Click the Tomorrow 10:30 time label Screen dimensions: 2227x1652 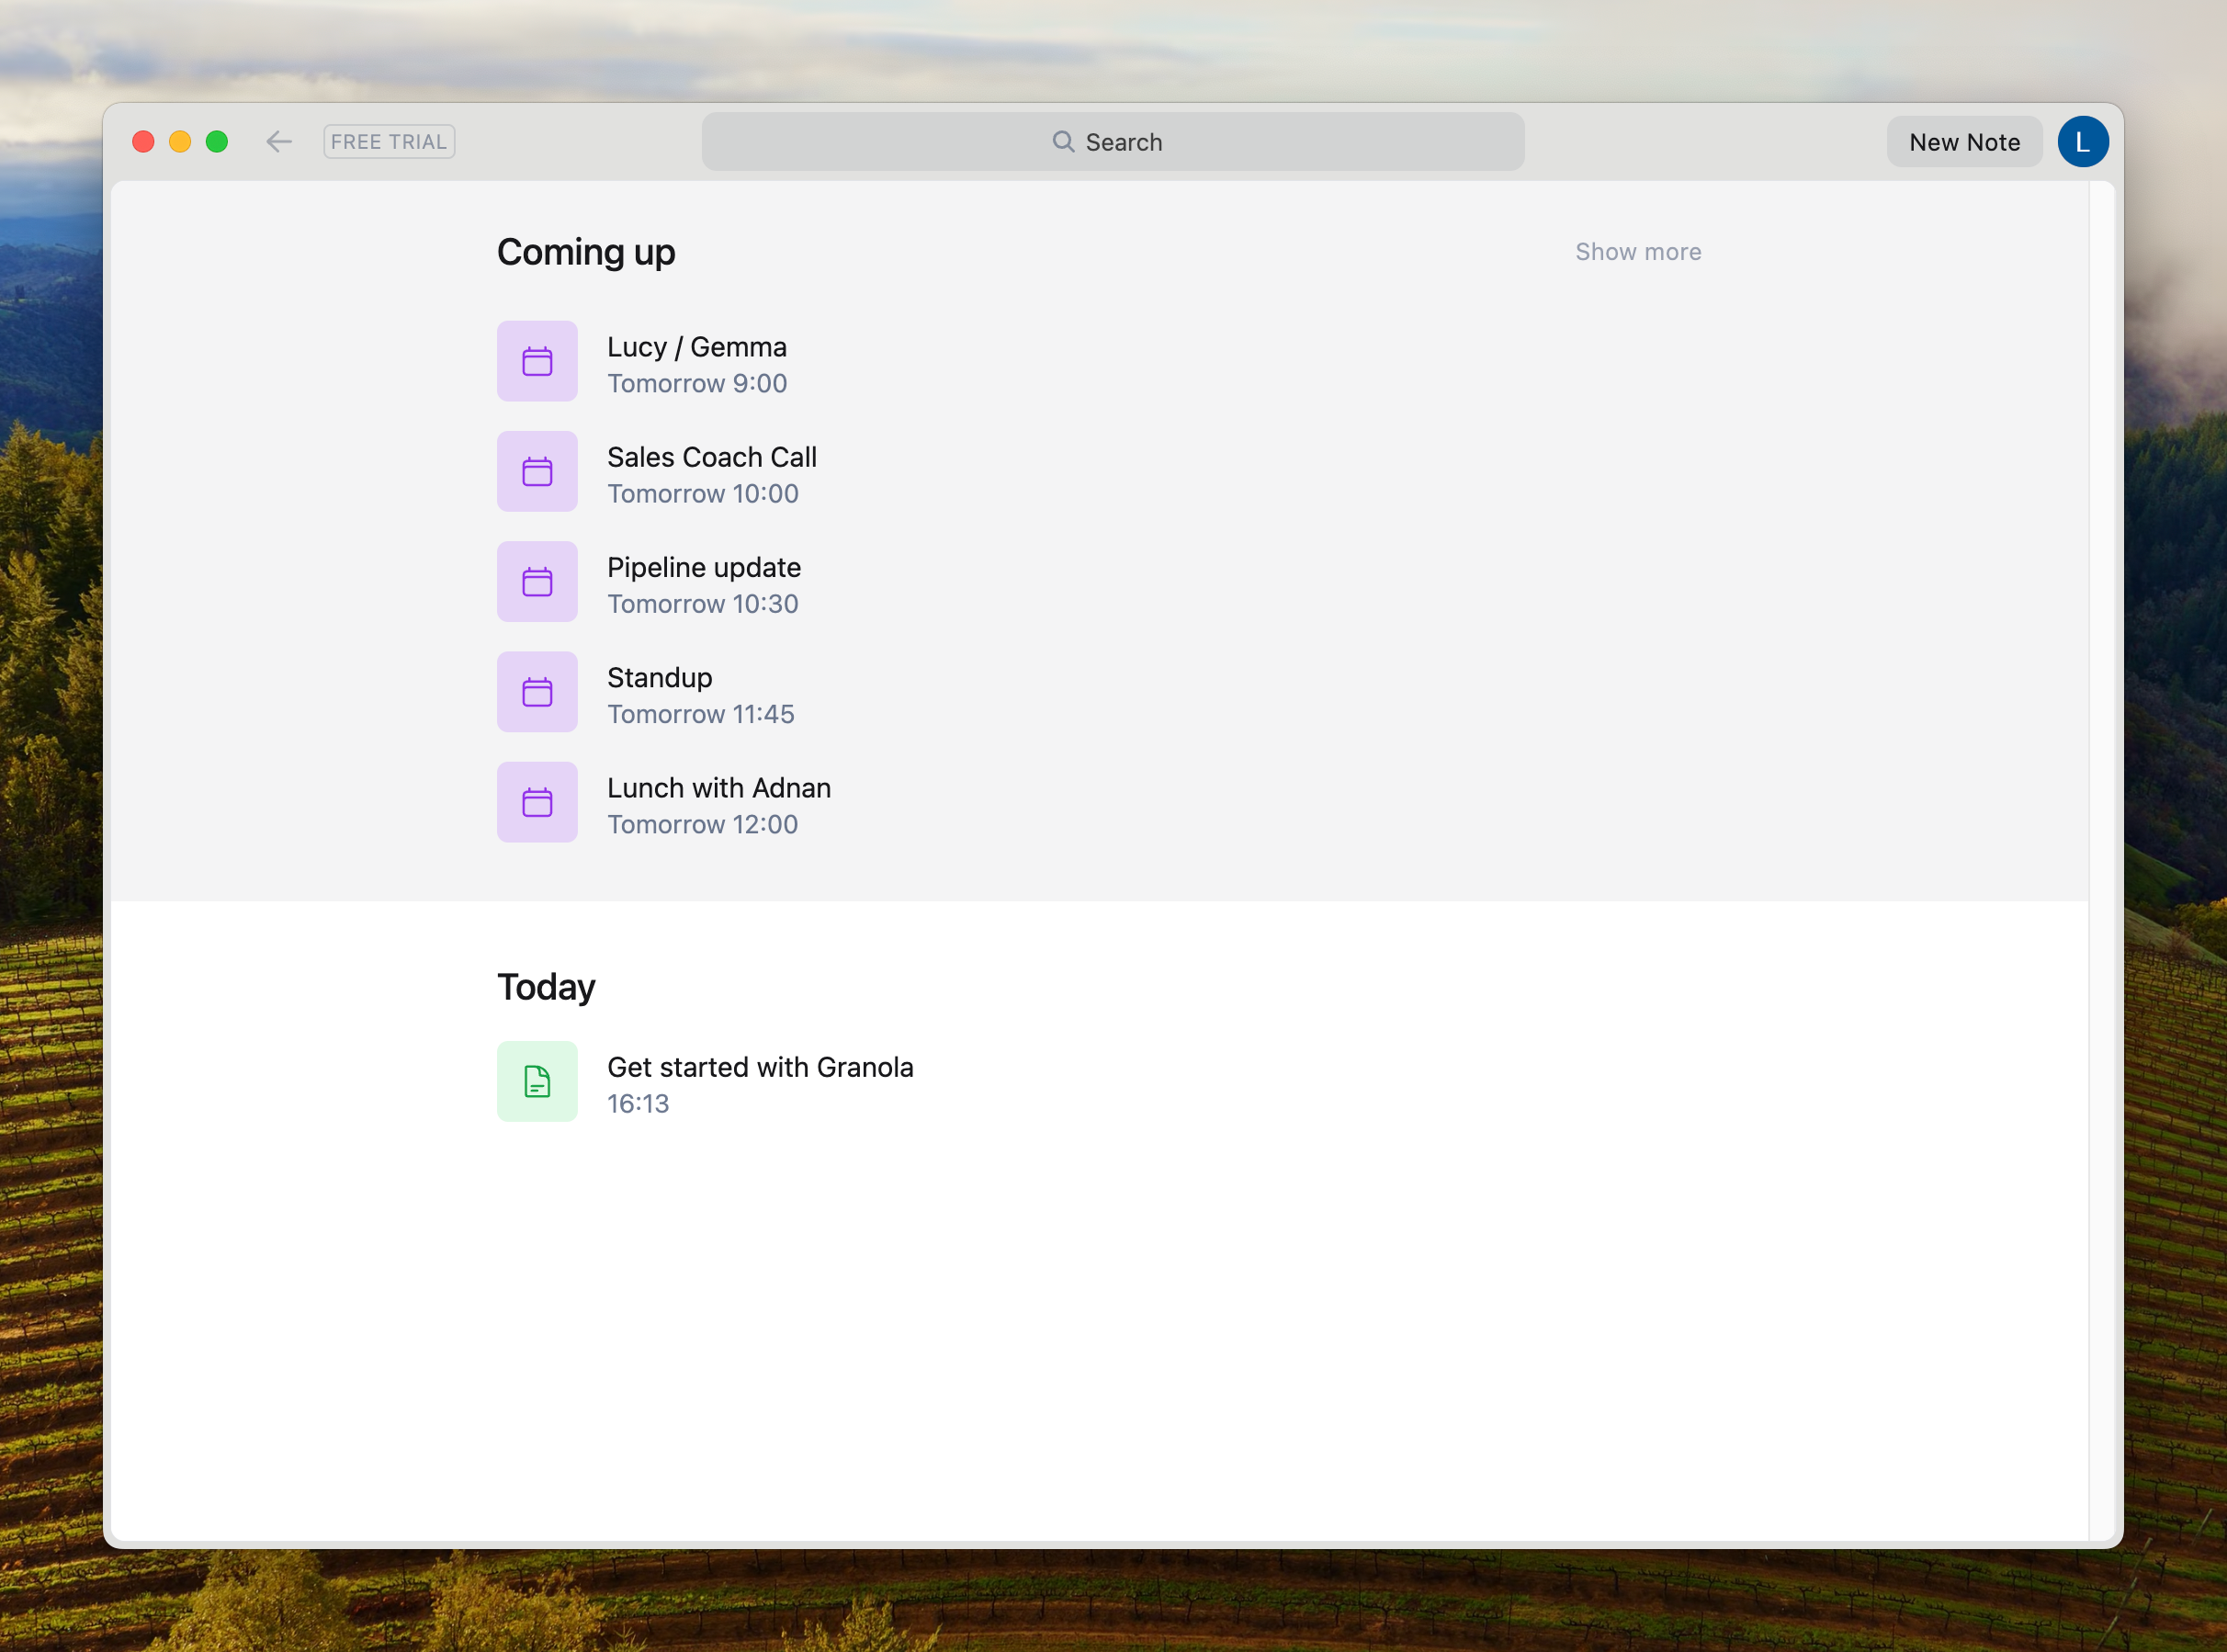(703, 604)
